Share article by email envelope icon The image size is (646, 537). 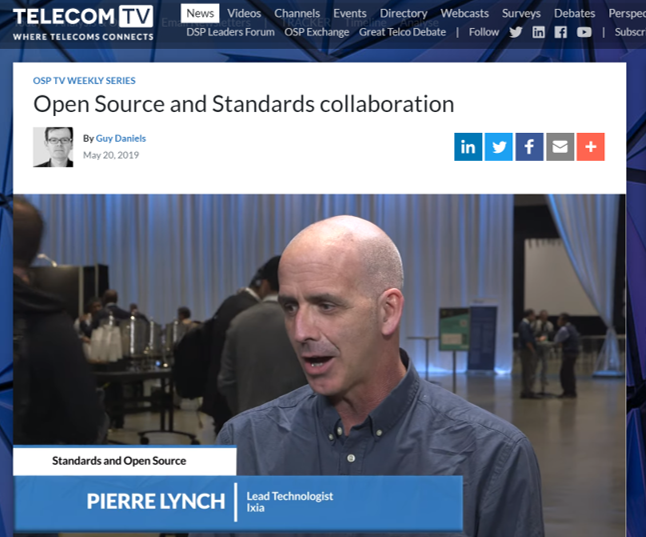pos(560,147)
